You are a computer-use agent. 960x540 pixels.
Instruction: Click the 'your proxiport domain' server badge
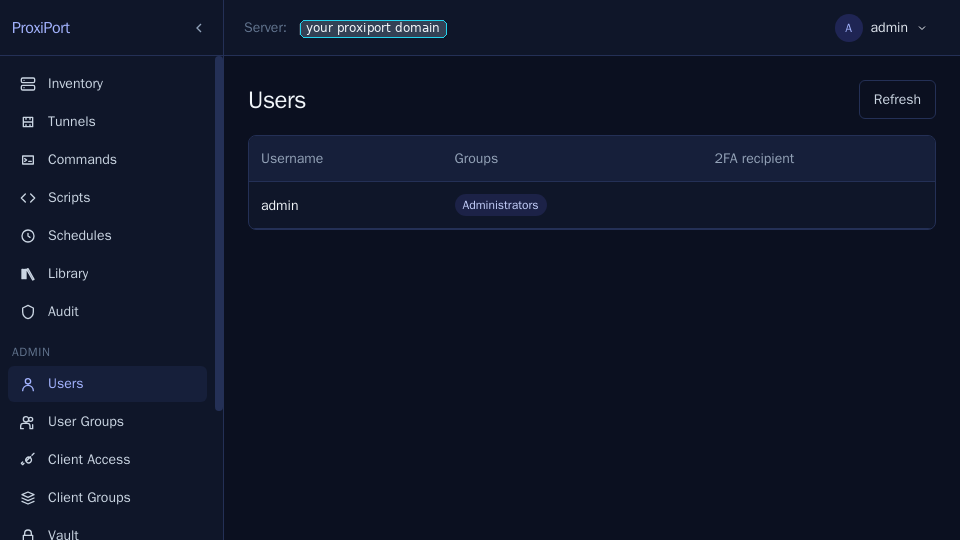tap(373, 28)
